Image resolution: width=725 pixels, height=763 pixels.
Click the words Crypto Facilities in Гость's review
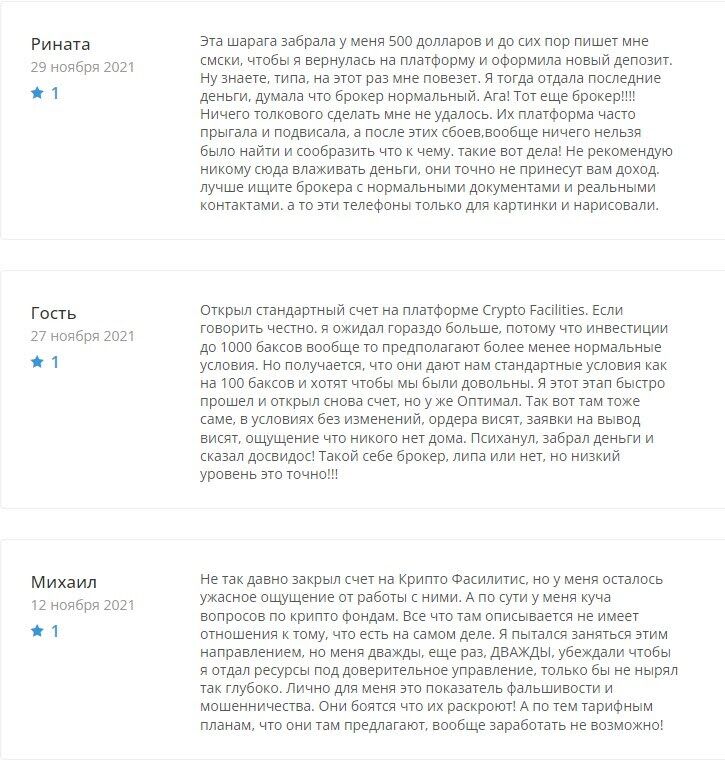coord(569,310)
